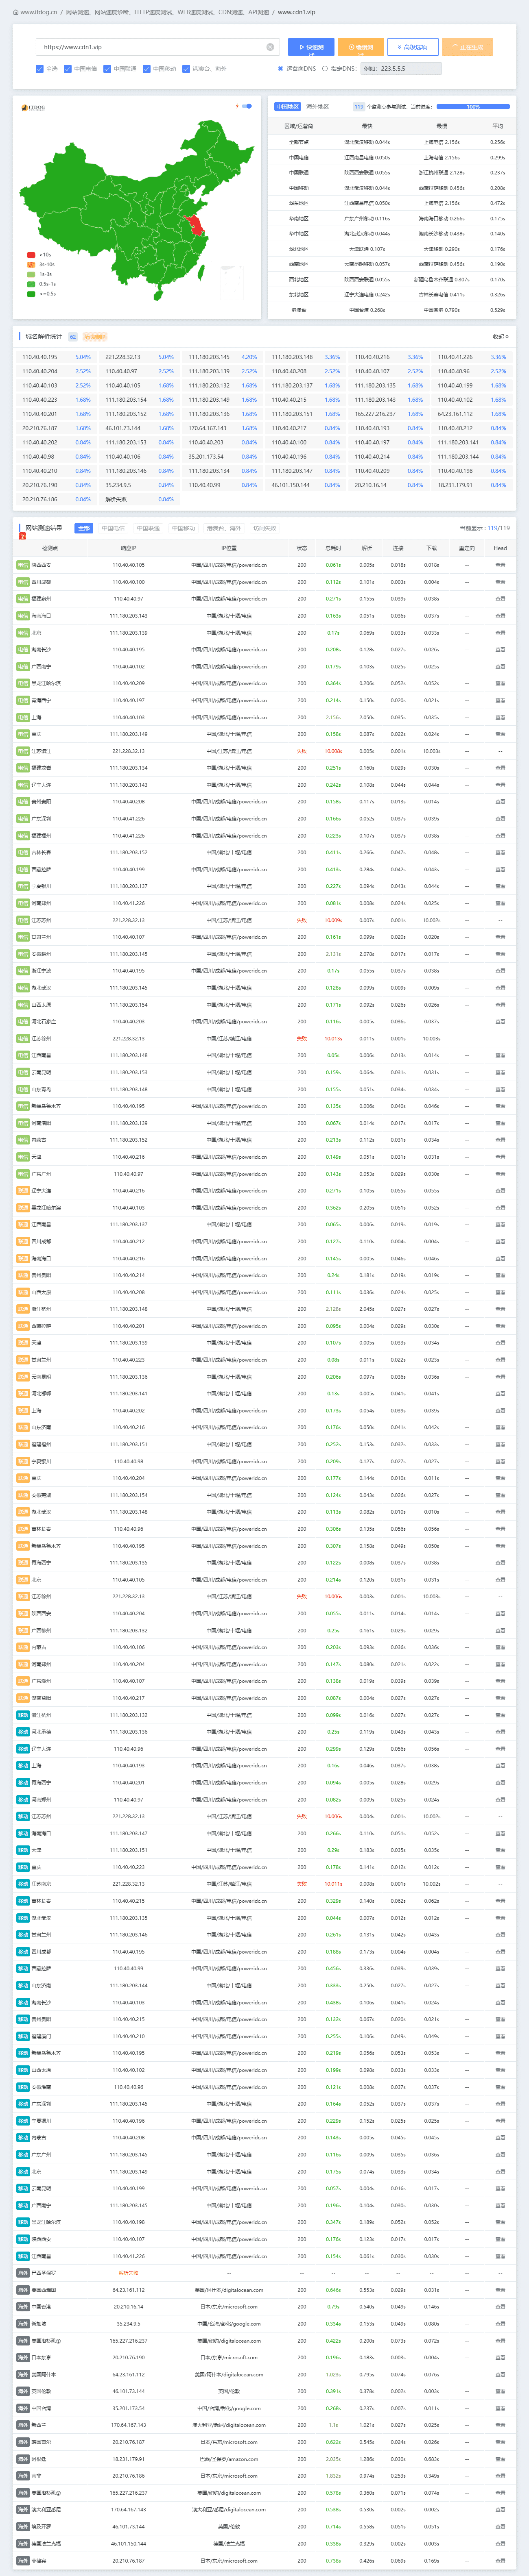Screen dimensions: 529x2576
Task: Click the DNS field showing 223.5.5.5
Action: [400, 69]
